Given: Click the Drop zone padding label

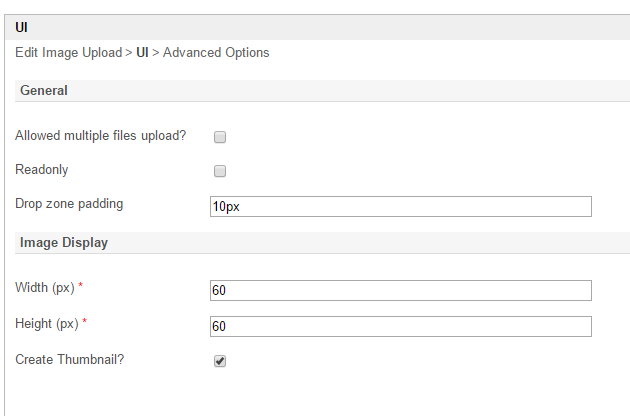Looking at the screenshot, I should click(x=69, y=204).
